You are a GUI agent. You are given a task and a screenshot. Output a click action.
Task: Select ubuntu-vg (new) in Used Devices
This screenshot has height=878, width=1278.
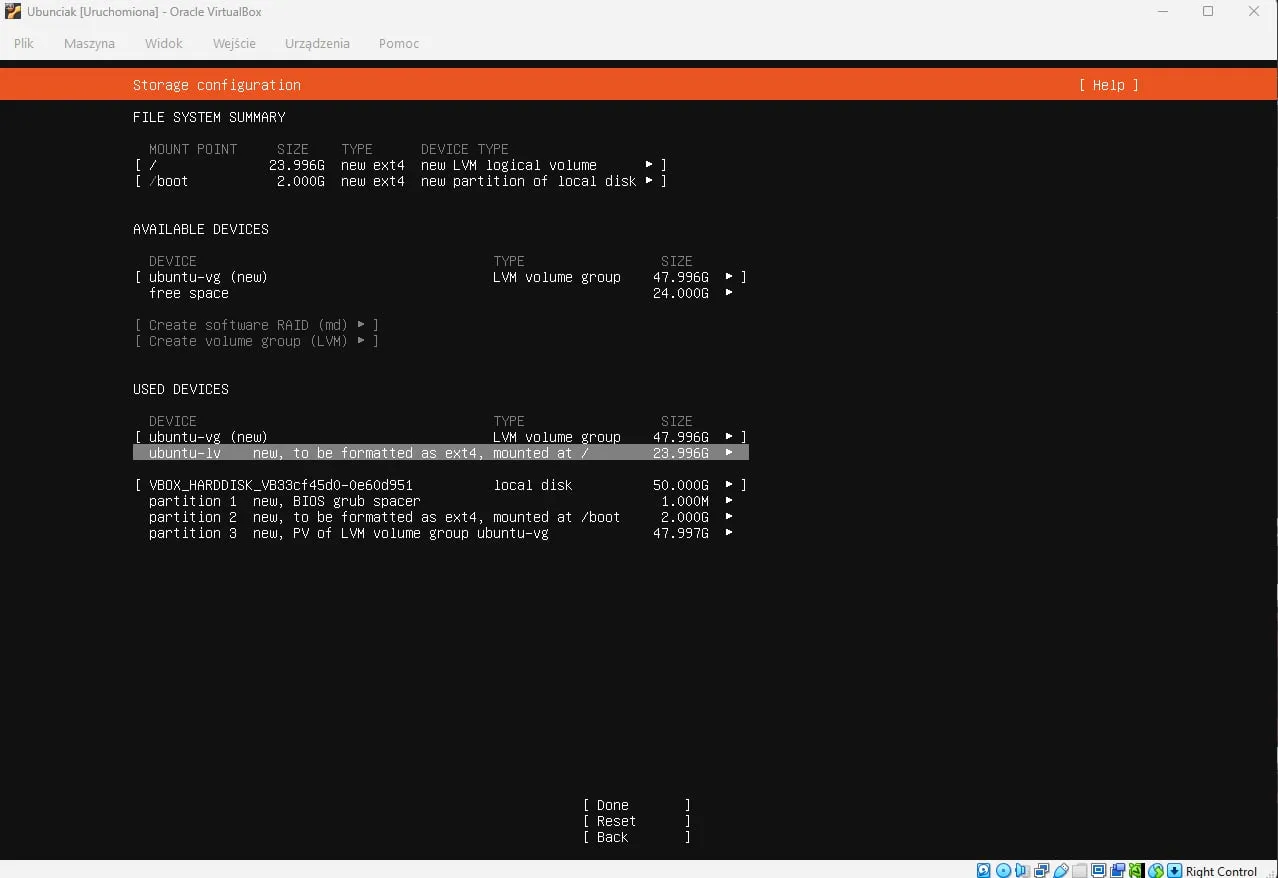click(441, 437)
